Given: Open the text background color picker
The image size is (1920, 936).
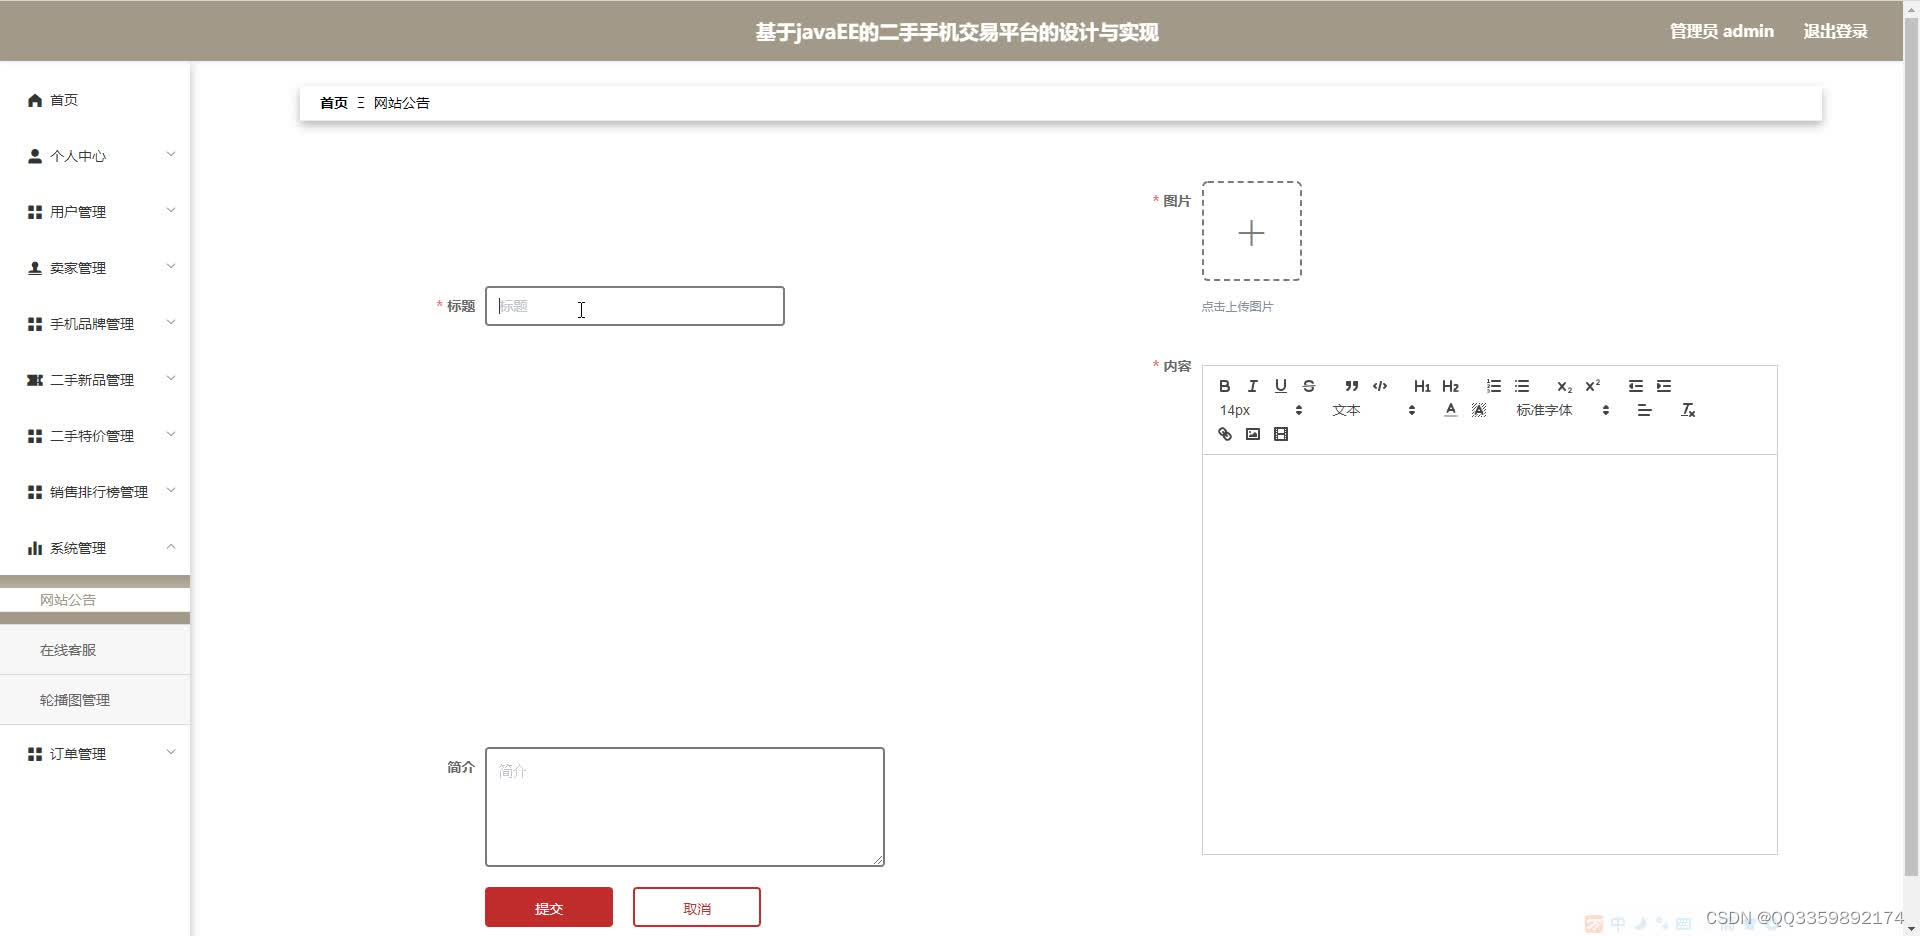Looking at the screenshot, I should 1479,410.
